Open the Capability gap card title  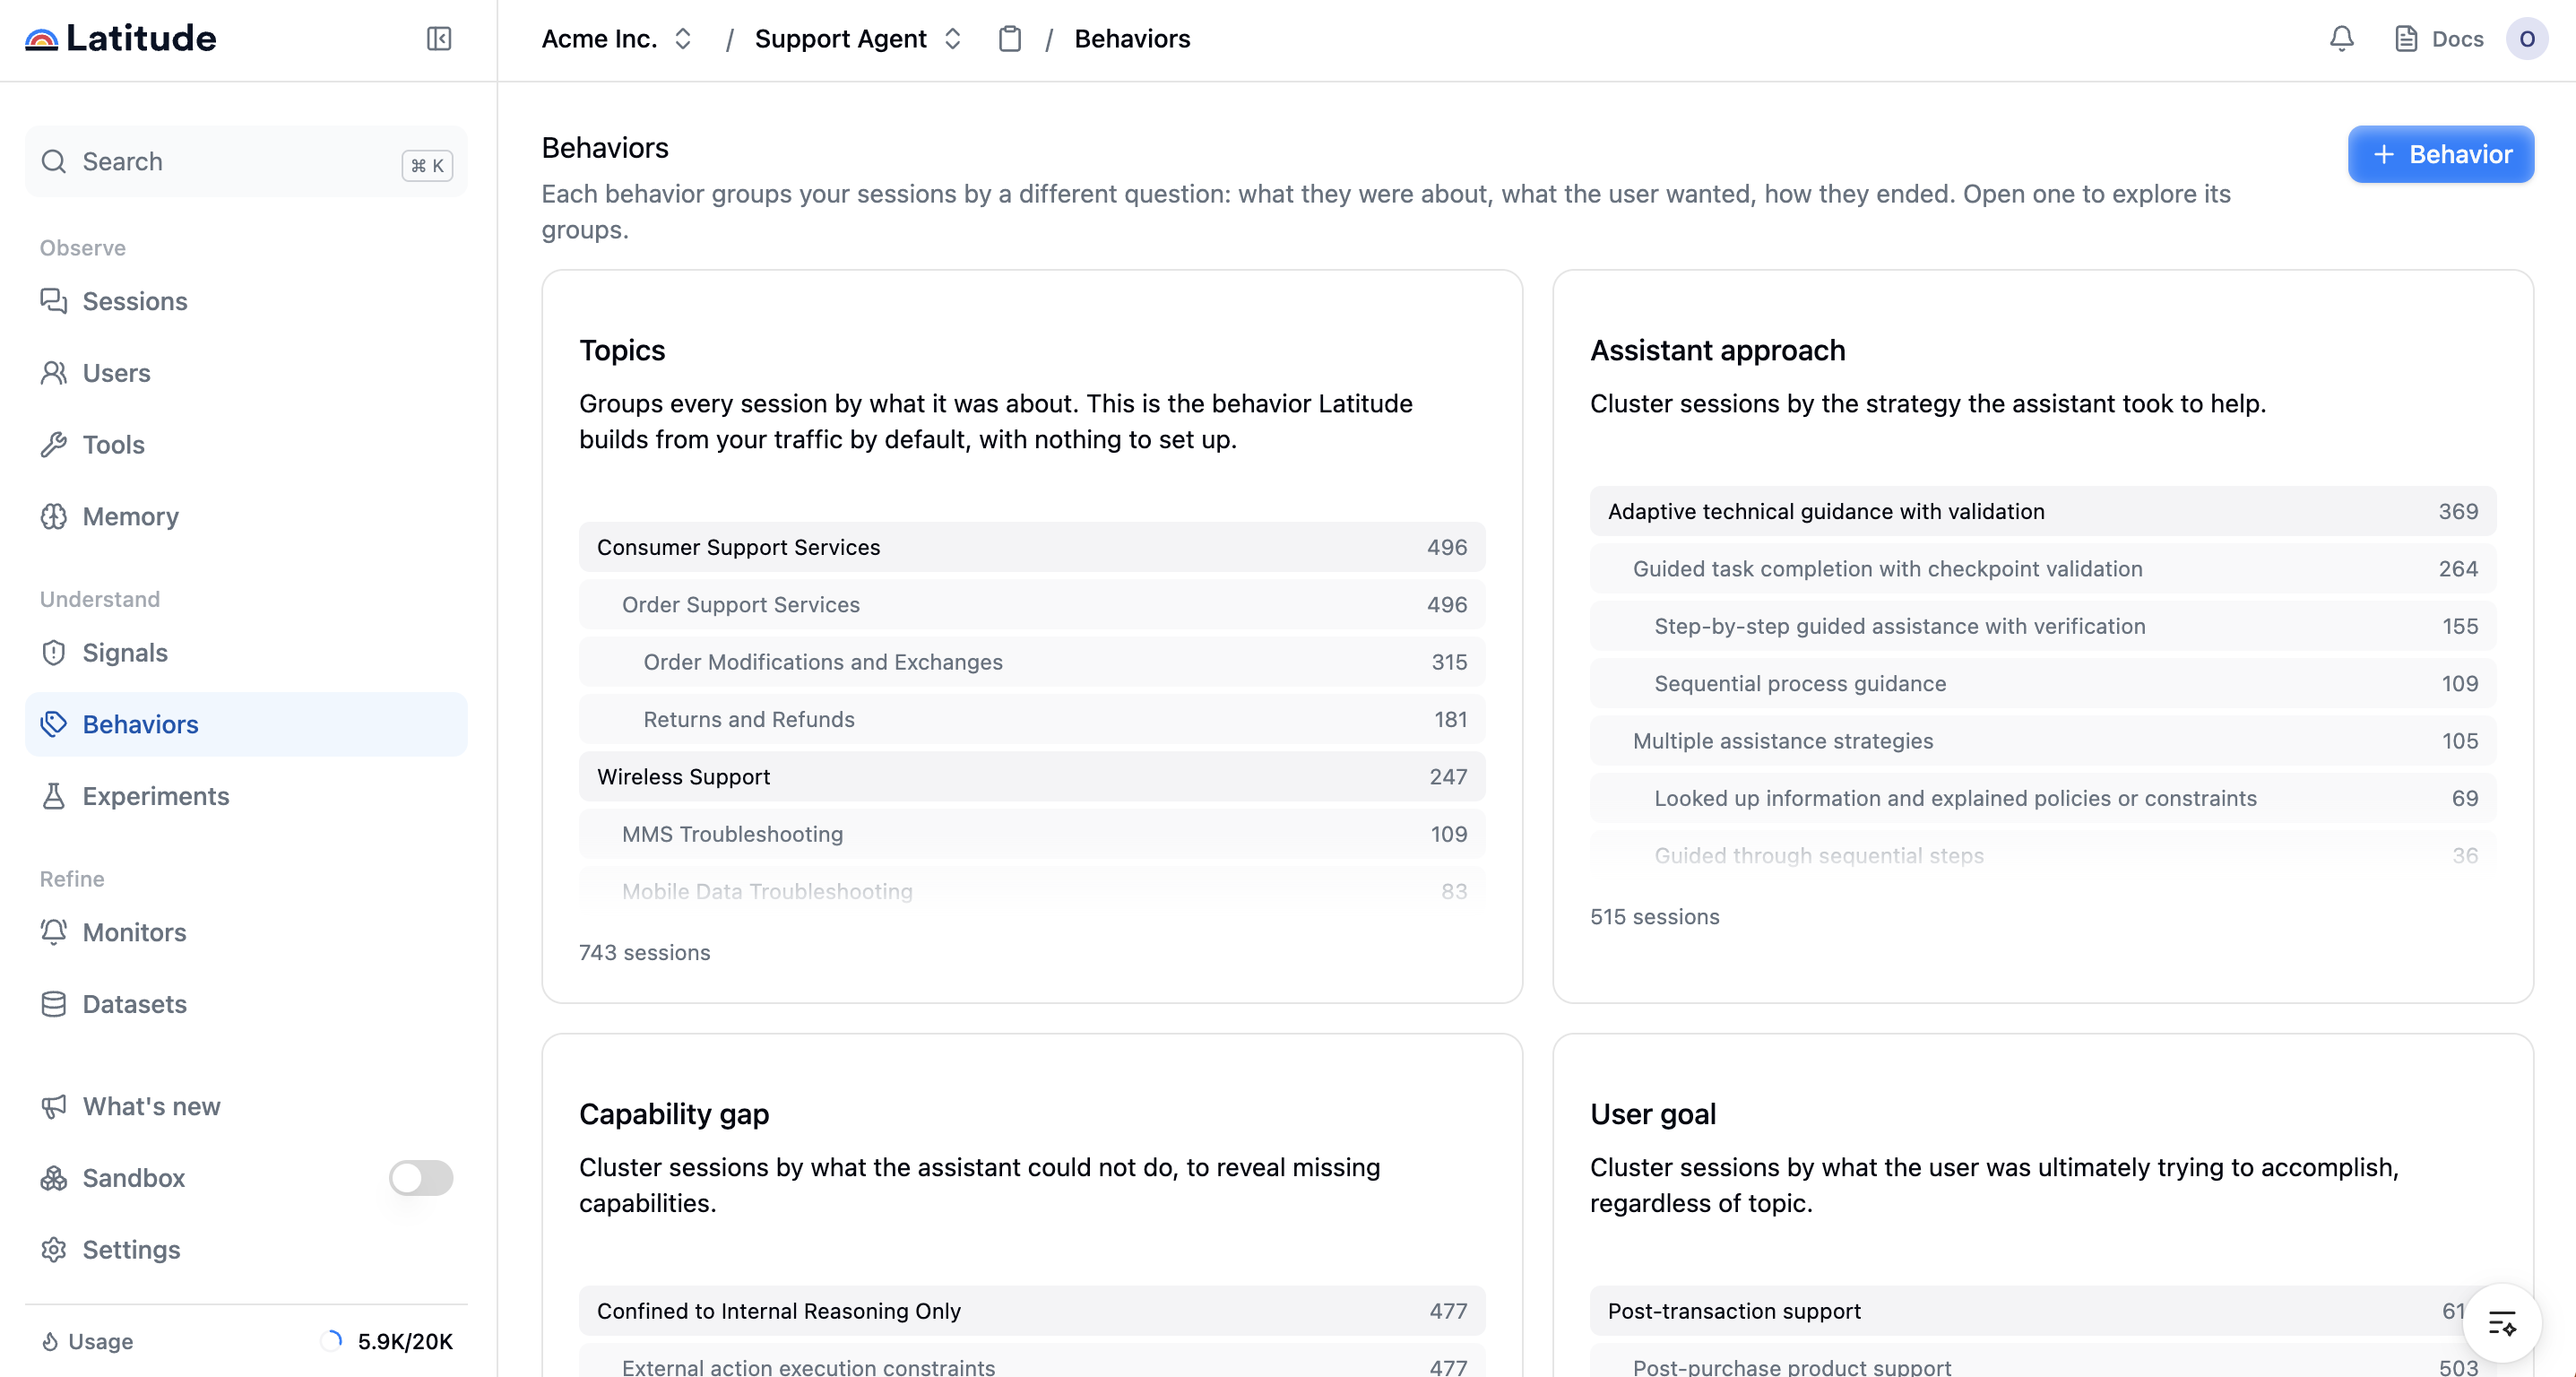click(x=674, y=1114)
